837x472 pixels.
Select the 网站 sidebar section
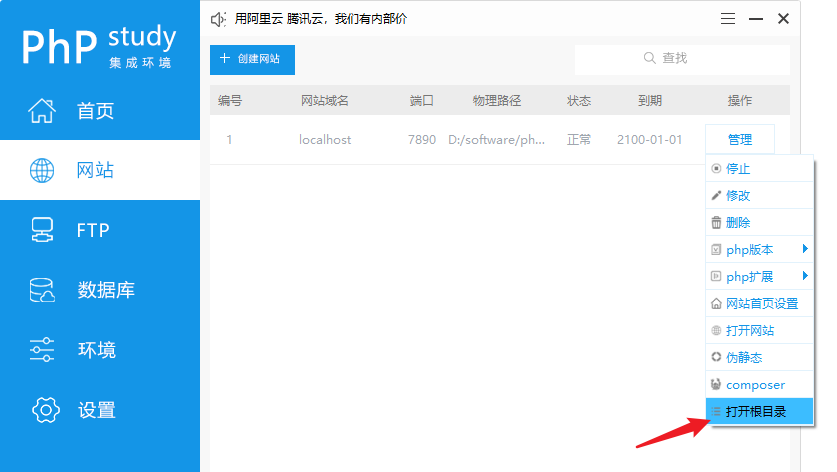click(x=100, y=170)
